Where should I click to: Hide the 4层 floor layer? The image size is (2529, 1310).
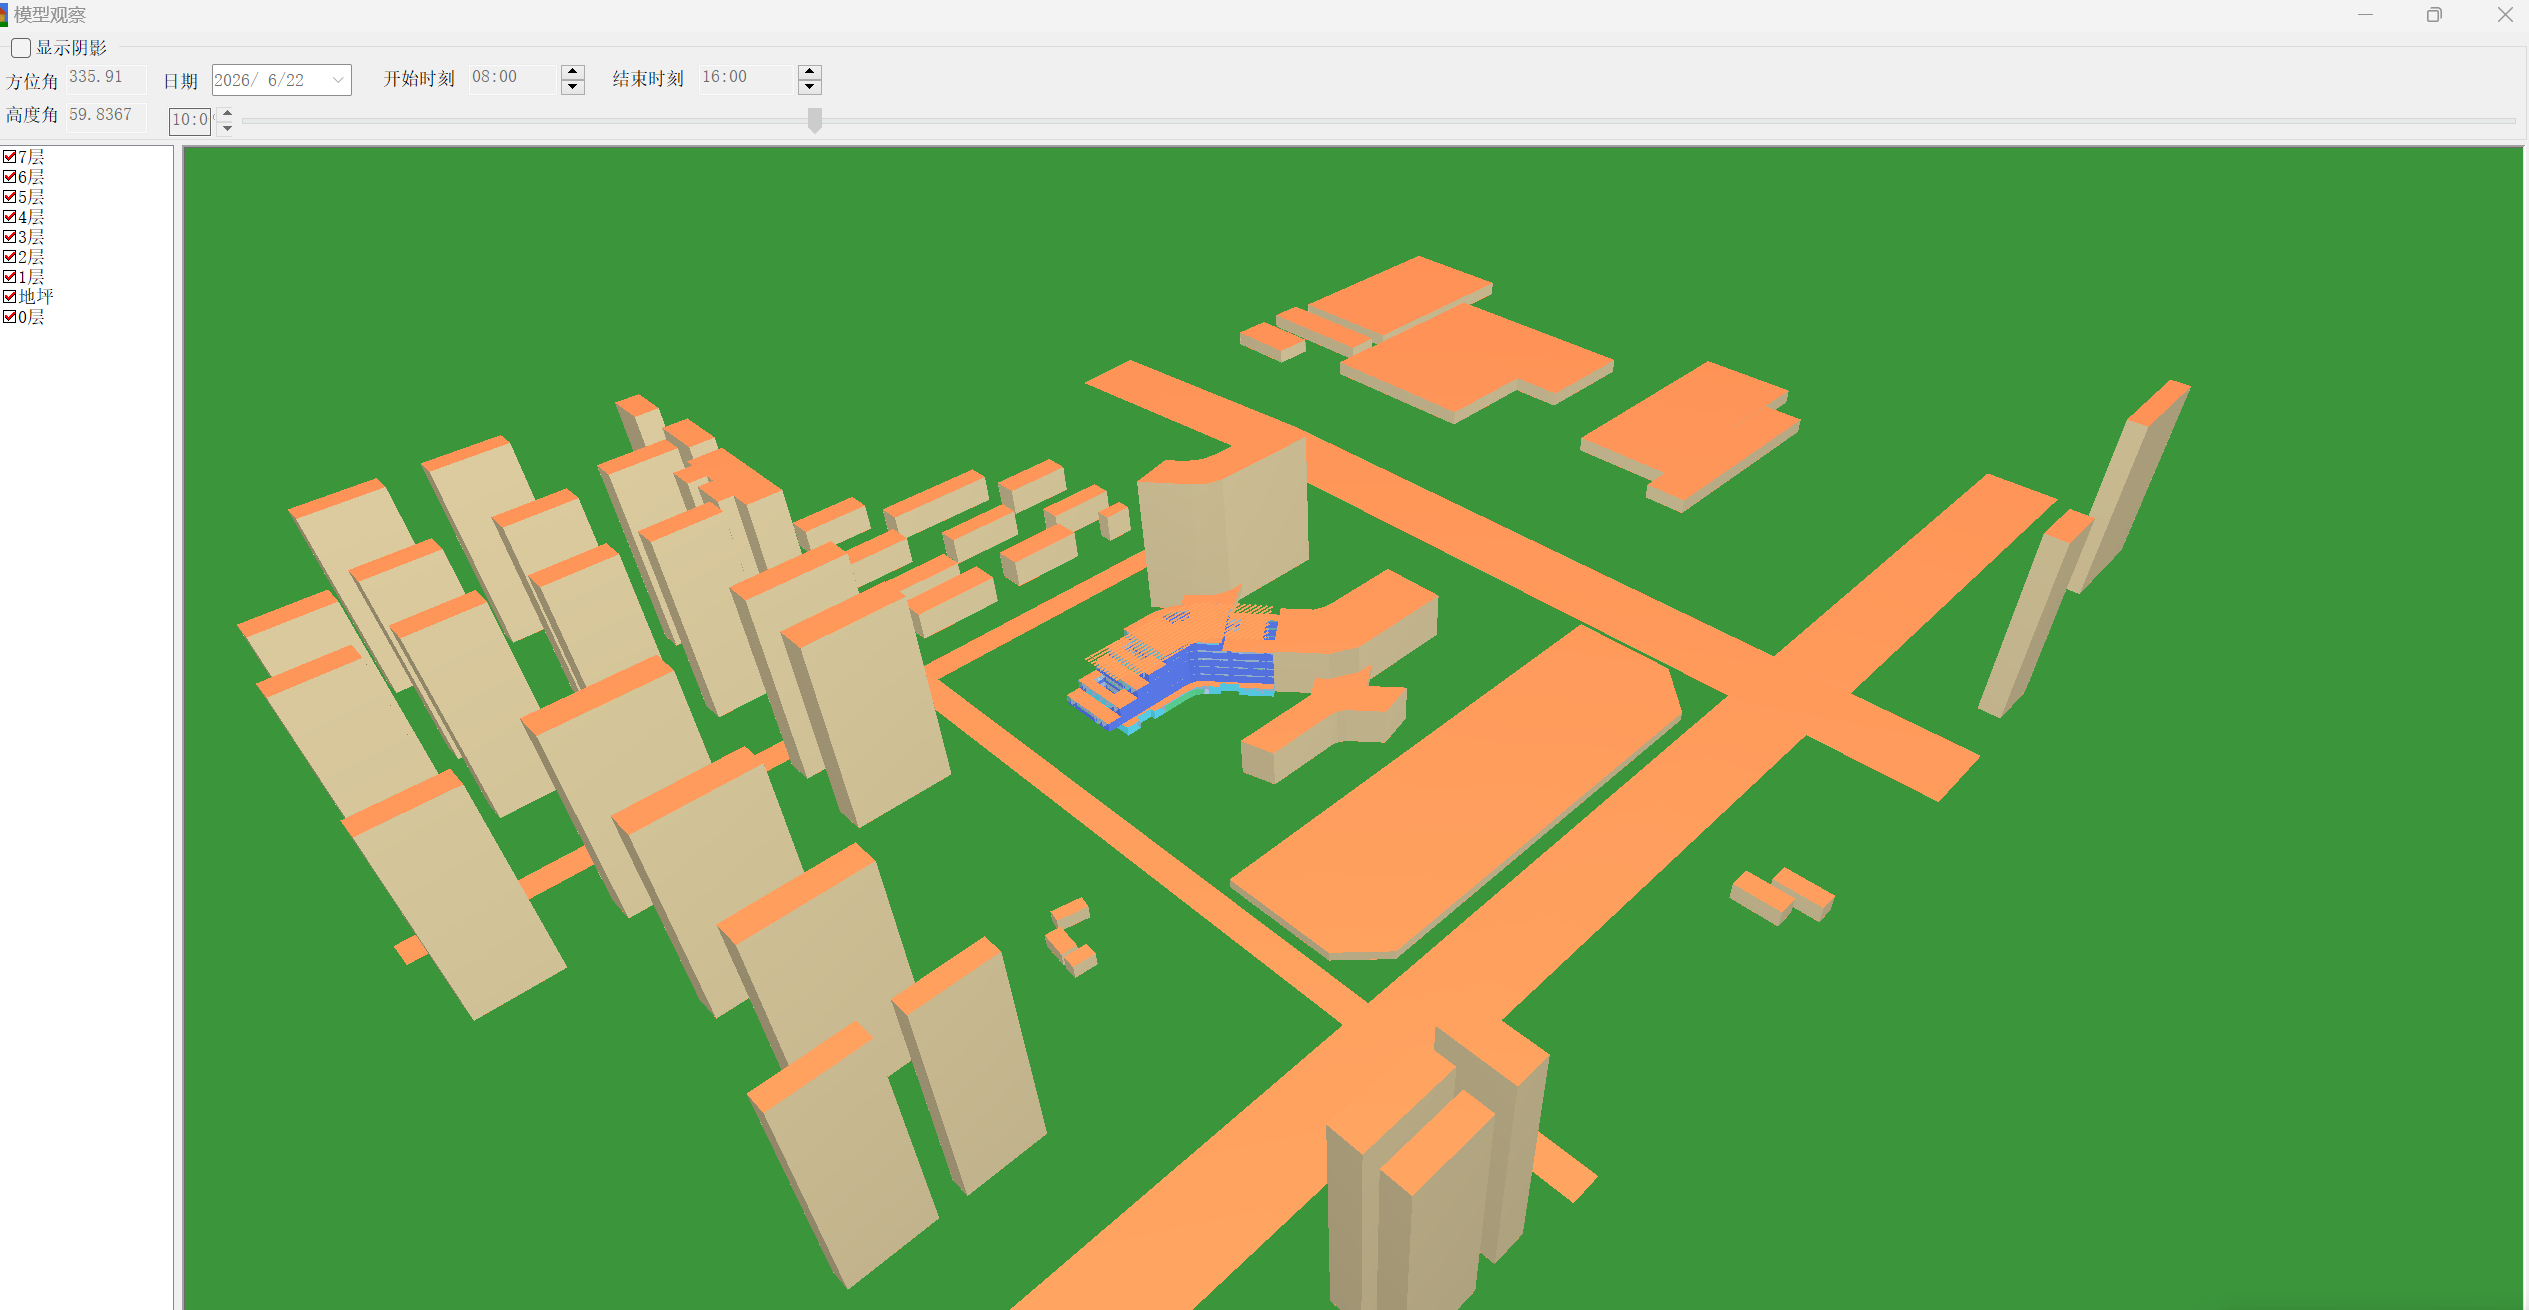10,217
